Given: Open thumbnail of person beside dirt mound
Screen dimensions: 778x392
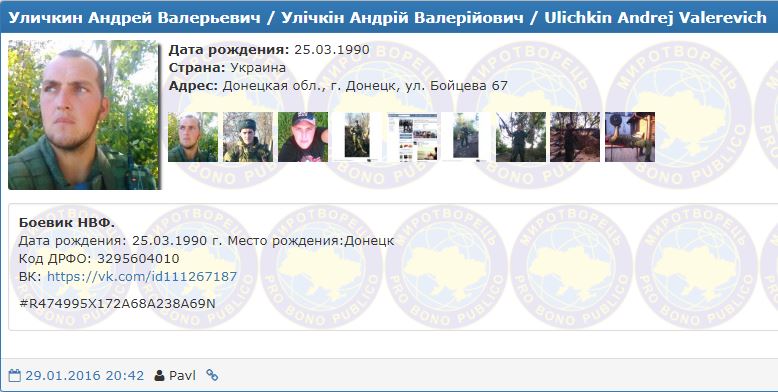Looking at the screenshot, I should coord(575,137).
